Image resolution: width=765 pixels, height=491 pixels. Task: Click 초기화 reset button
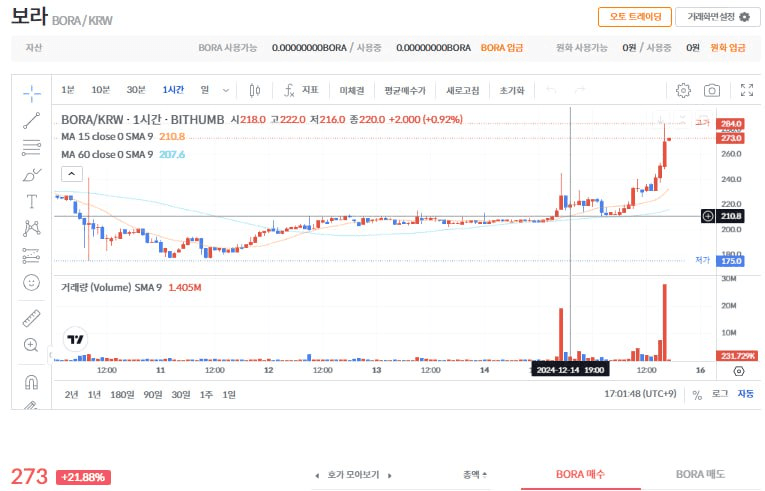[512, 90]
